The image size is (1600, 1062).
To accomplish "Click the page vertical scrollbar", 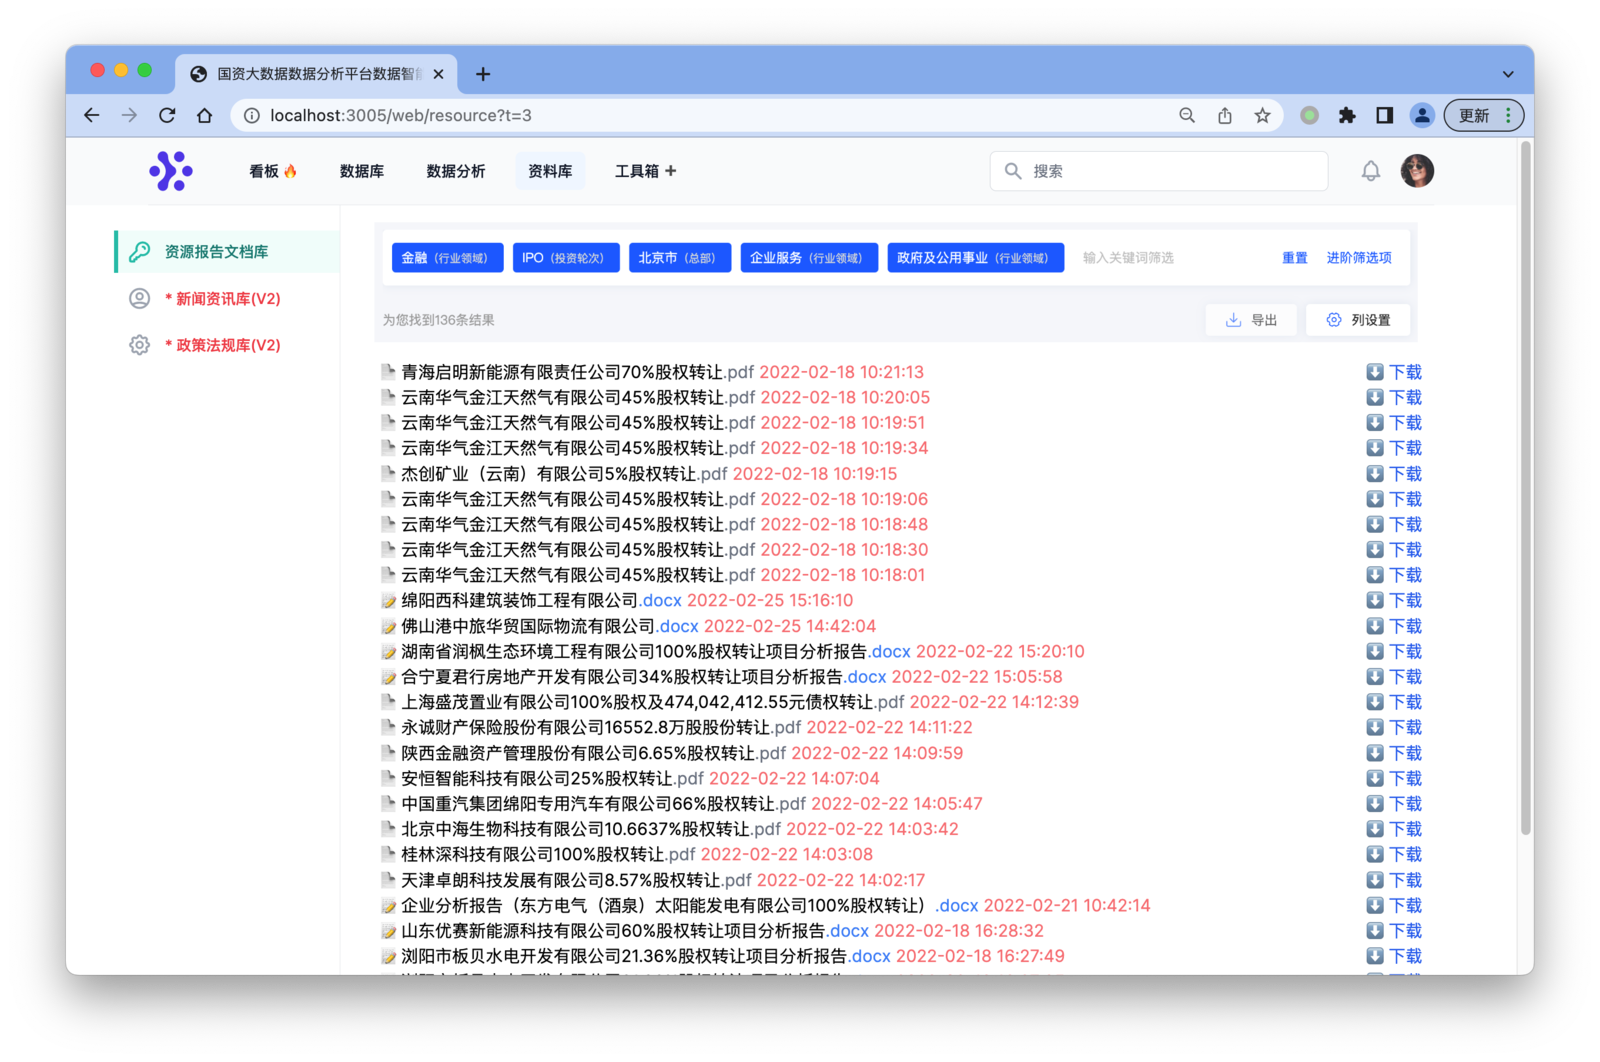I will tap(1526, 488).
